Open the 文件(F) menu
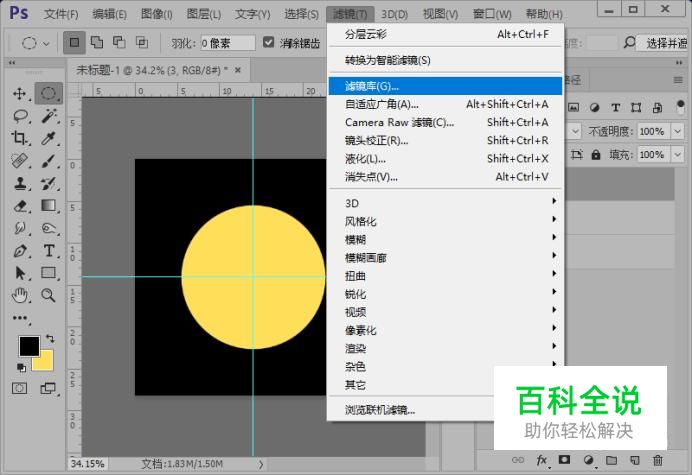692x475 pixels. 61,14
